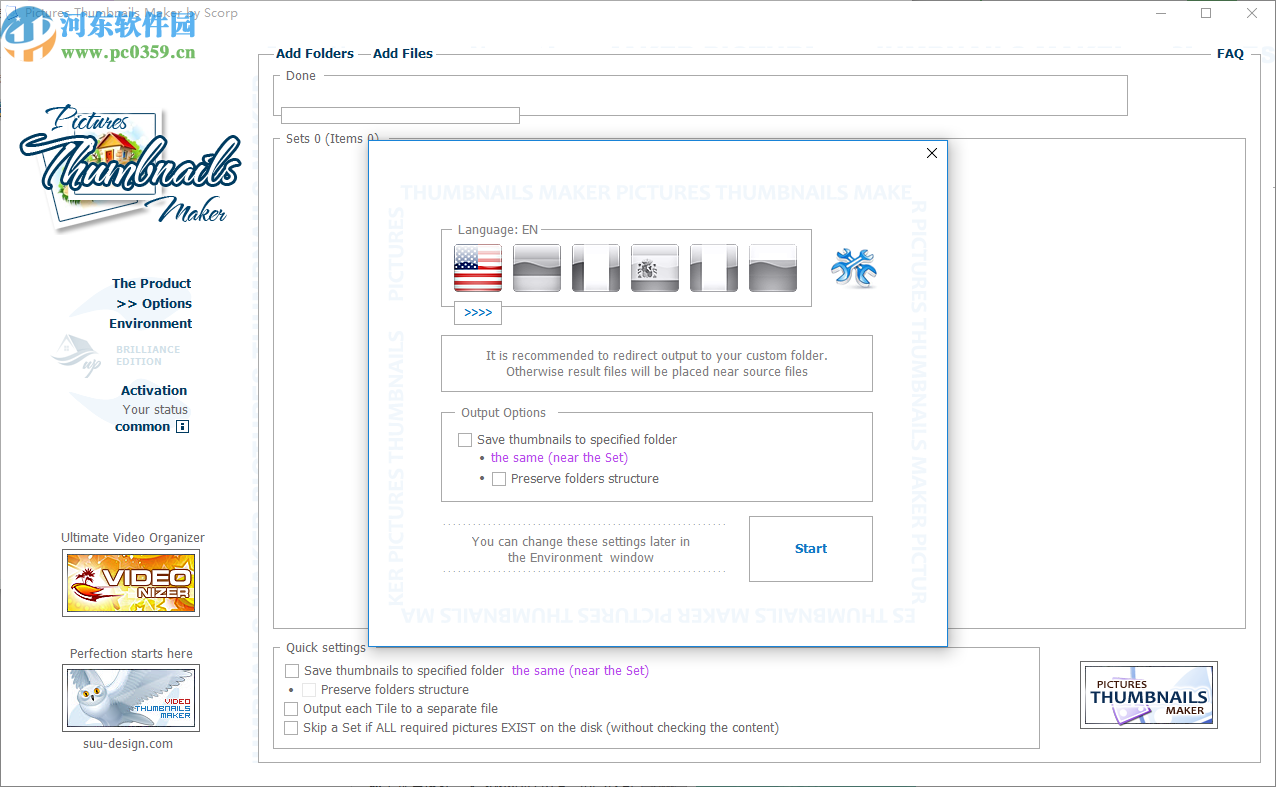Open the FAQ link
Image resolution: width=1276 pixels, height=787 pixels.
click(x=1230, y=54)
